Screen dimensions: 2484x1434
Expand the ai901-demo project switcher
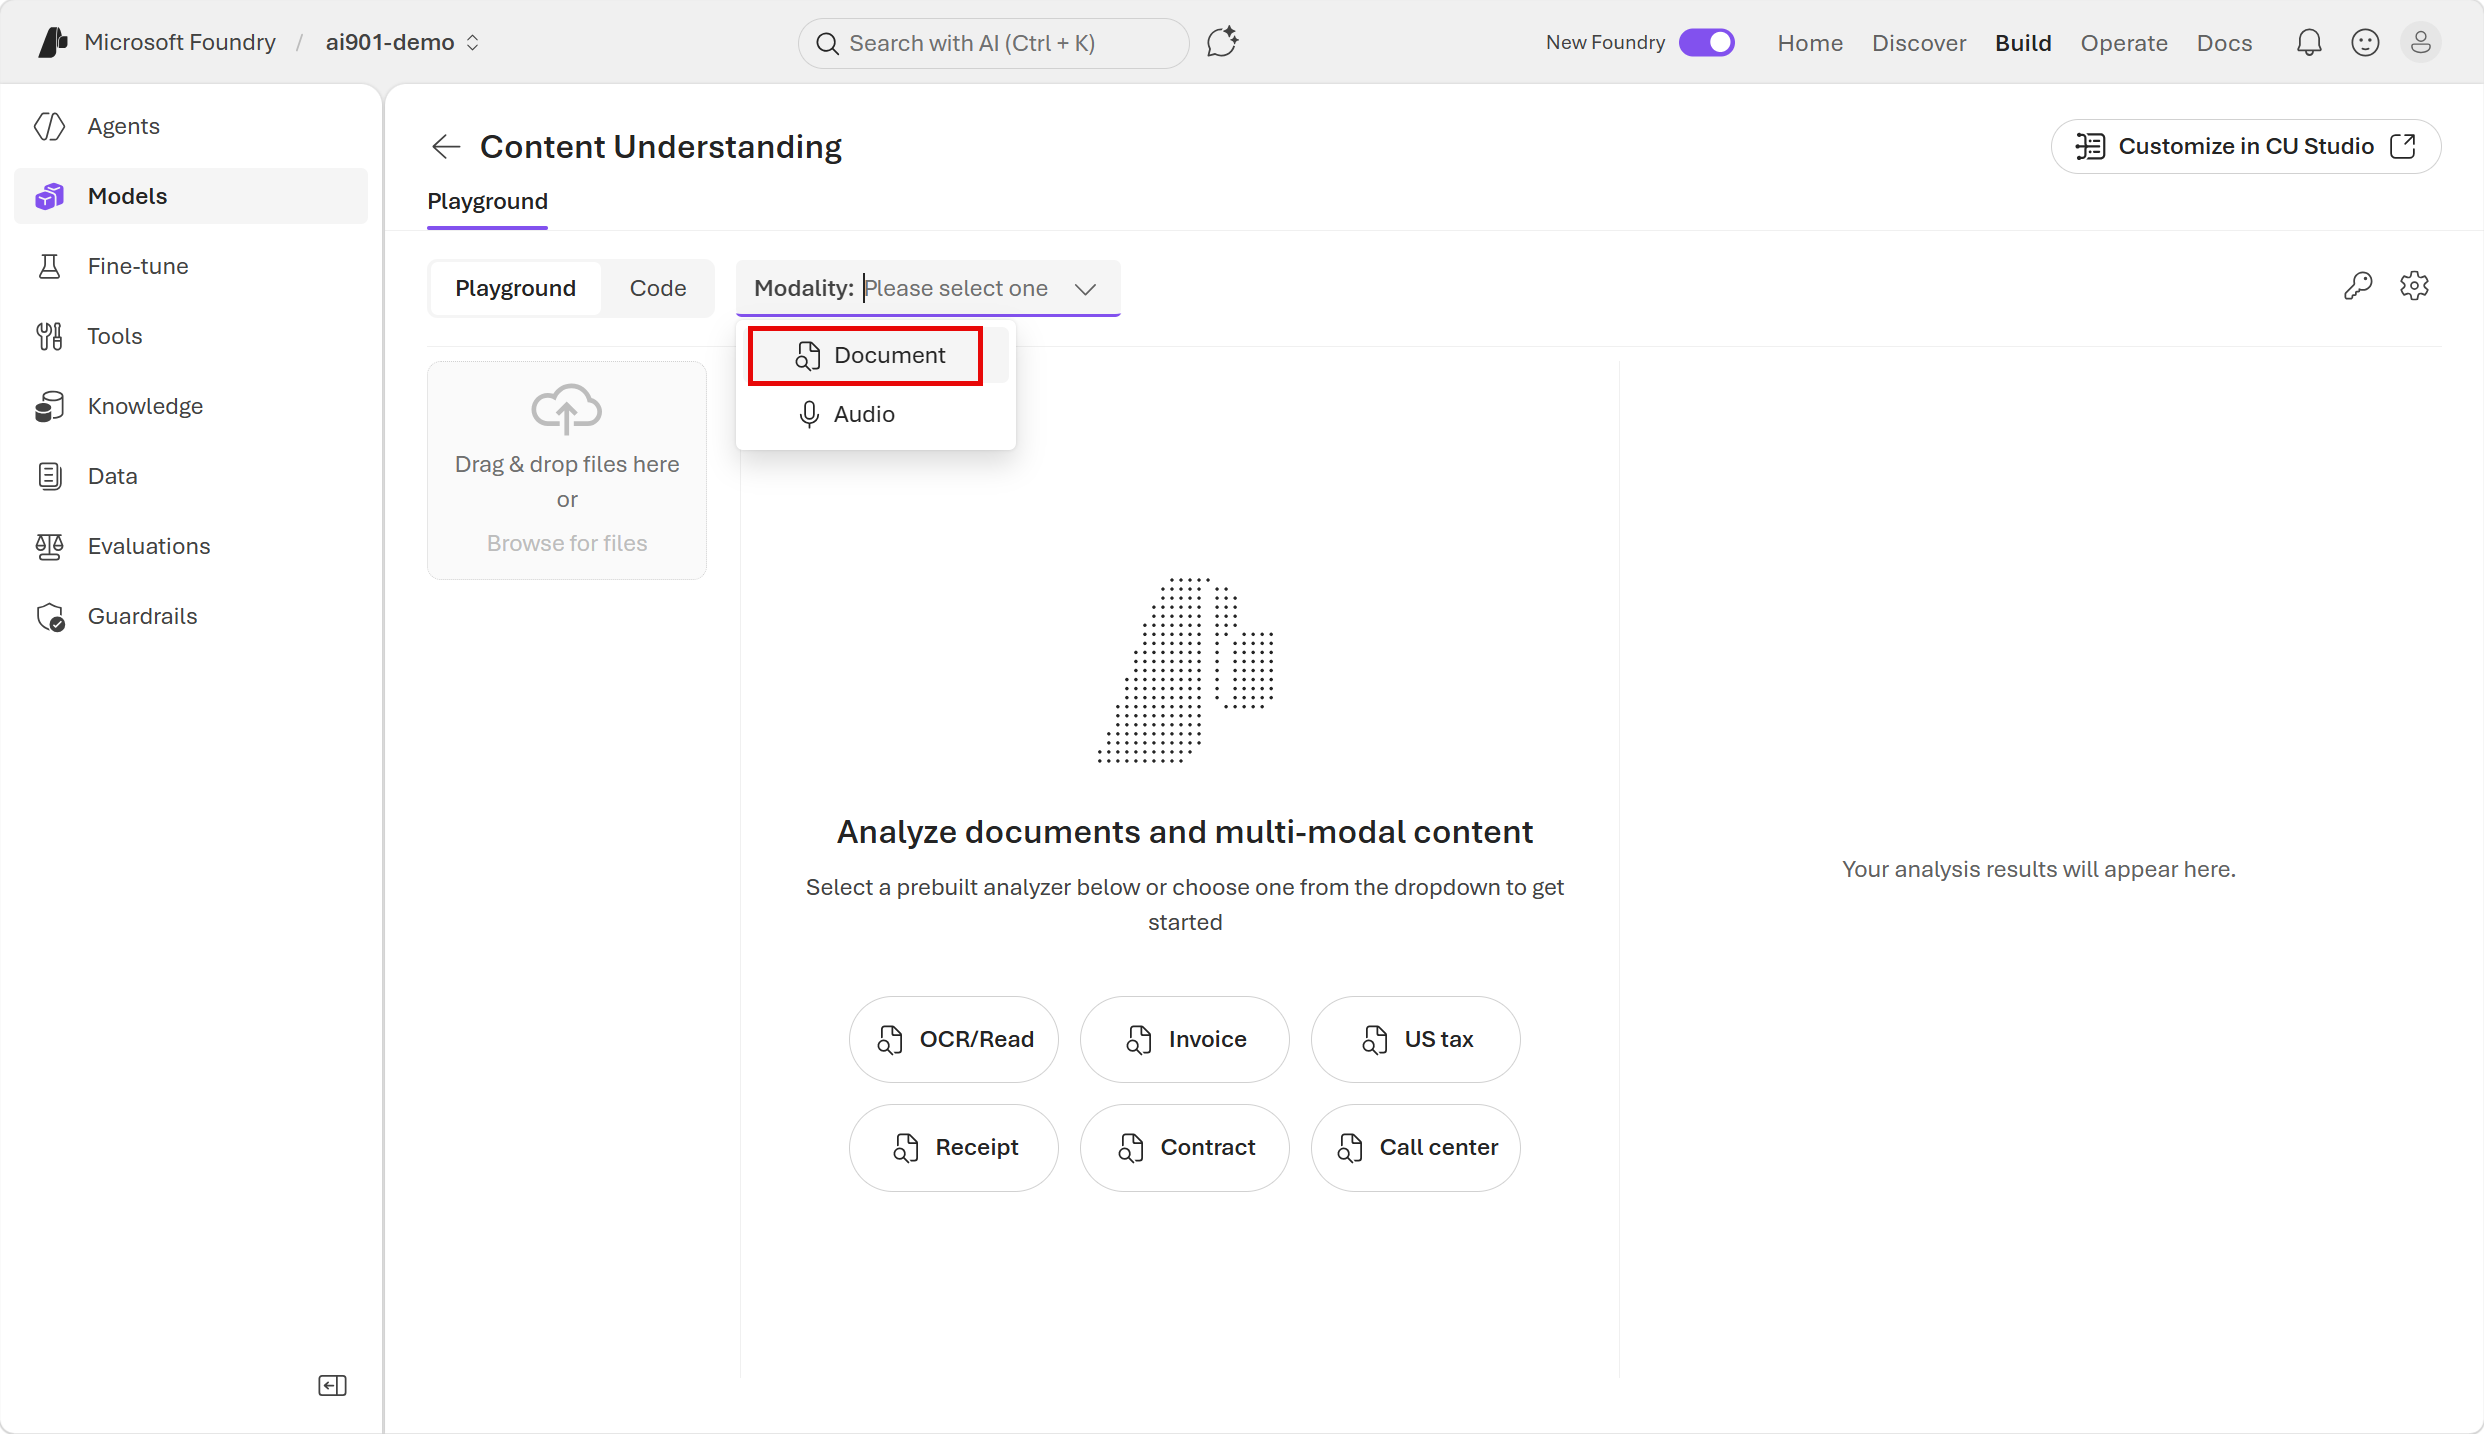pos(403,42)
